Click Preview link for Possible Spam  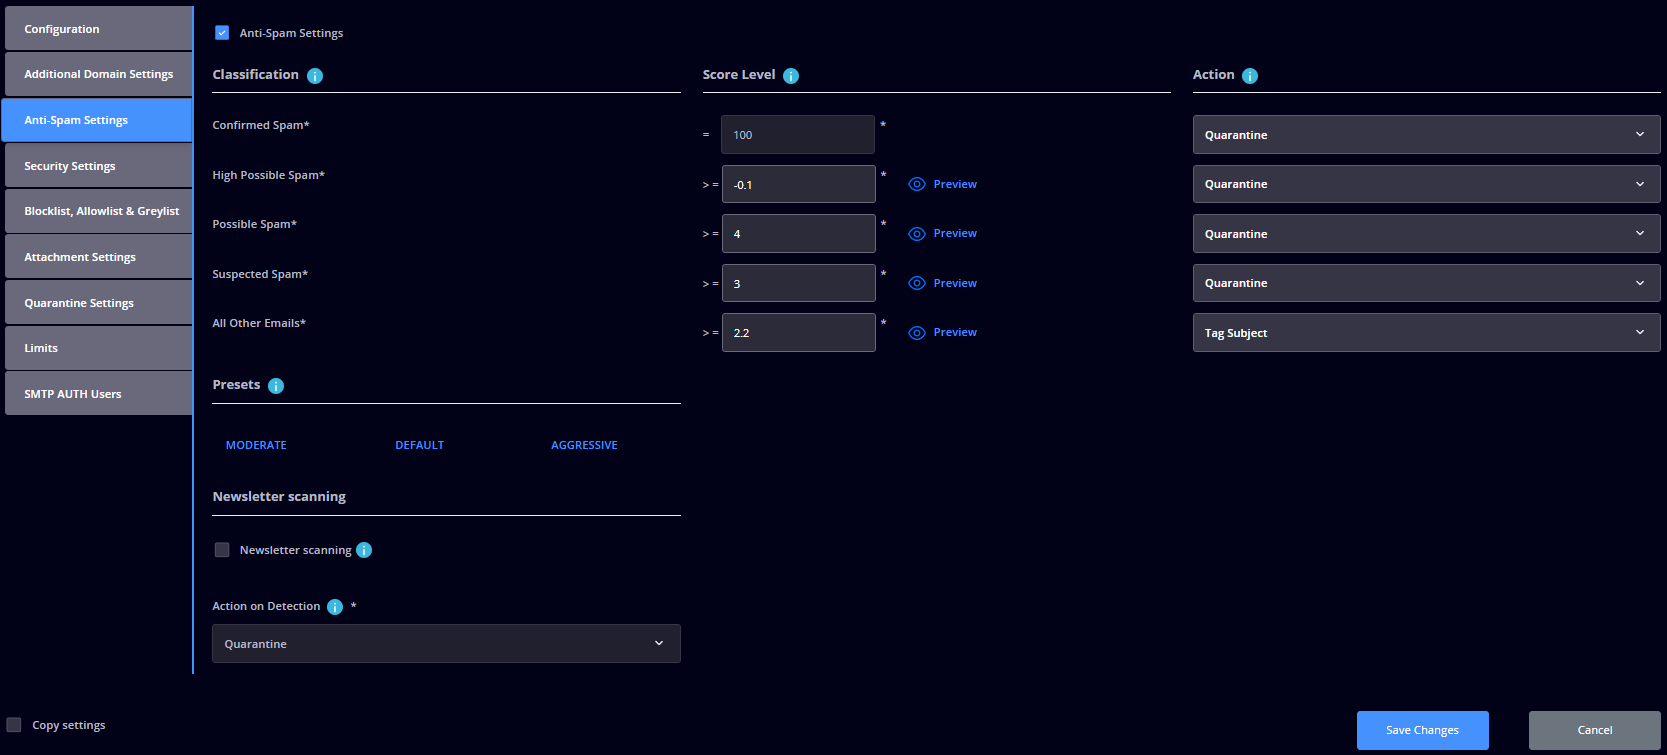pyautogui.click(x=955, y=233)
